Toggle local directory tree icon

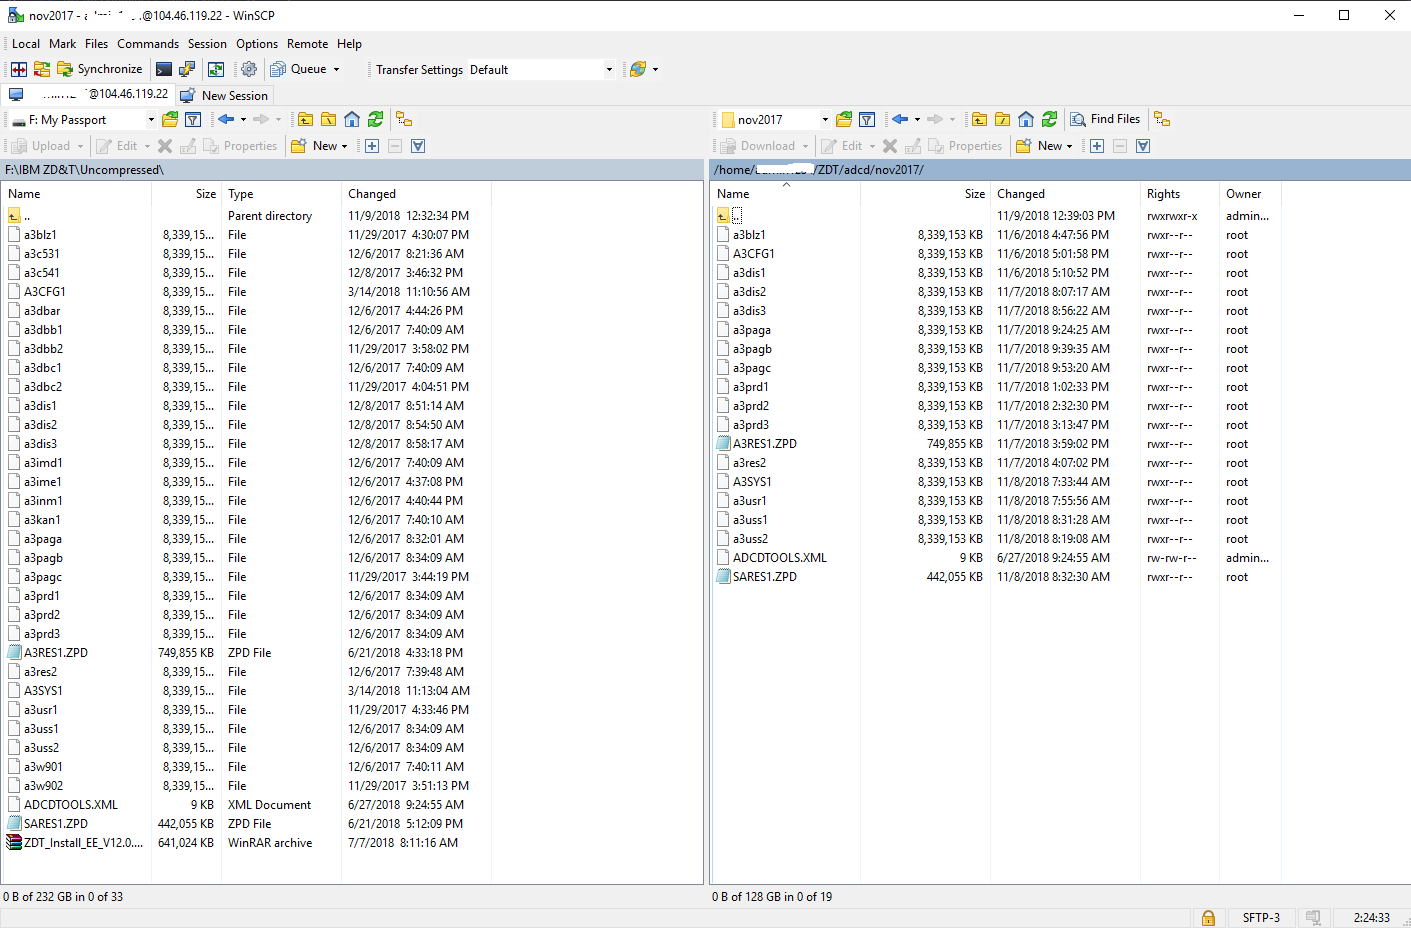[x=404, y=119]
